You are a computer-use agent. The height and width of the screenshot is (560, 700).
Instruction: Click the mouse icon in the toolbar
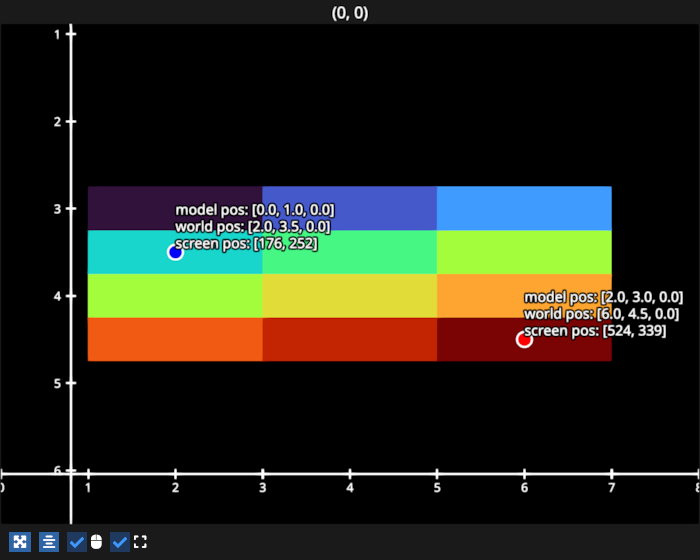(x=96, y=542)
